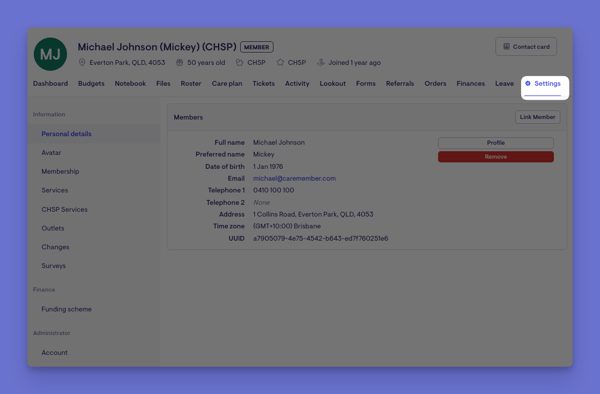Click the card icon in the Contact card button
The width and height of the screenshot is (600, 394).
pyautogui.click(x=506, y=46)
